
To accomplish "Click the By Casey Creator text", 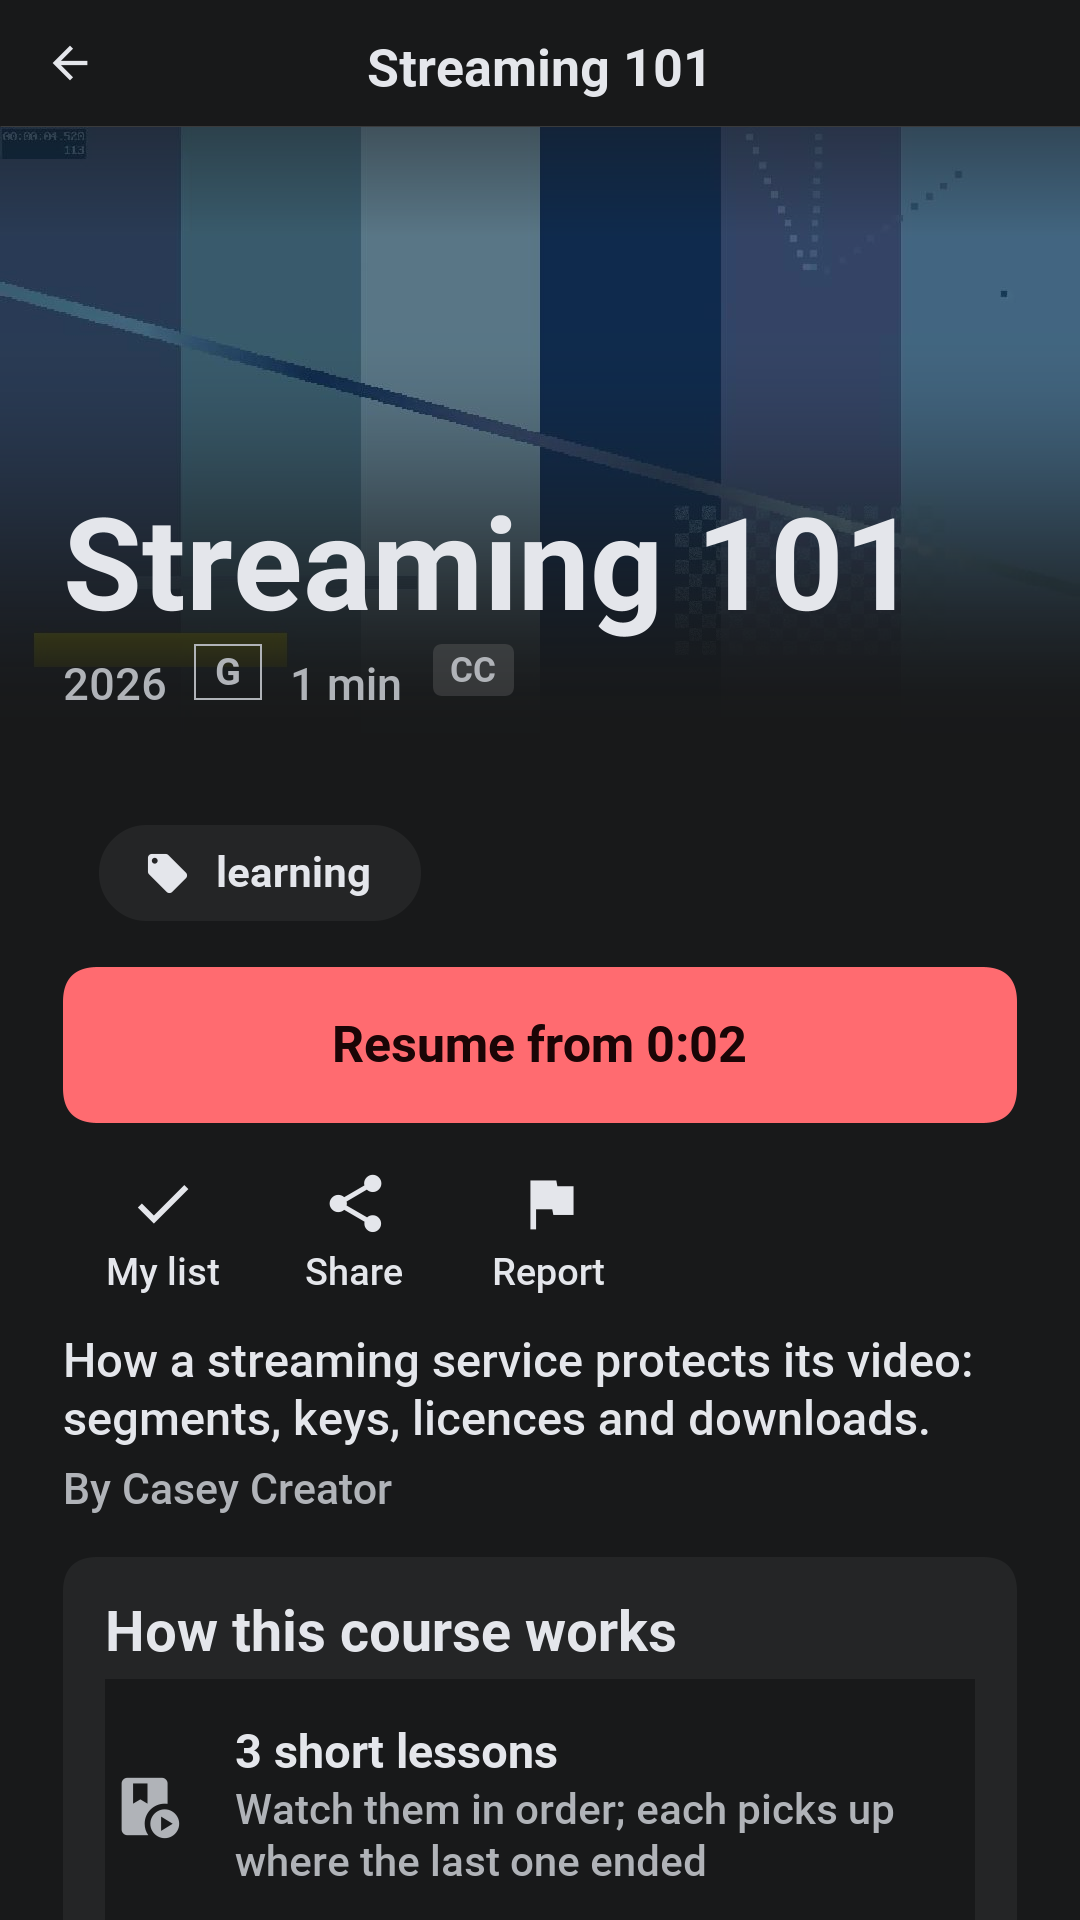I will tap(228, 1489).
